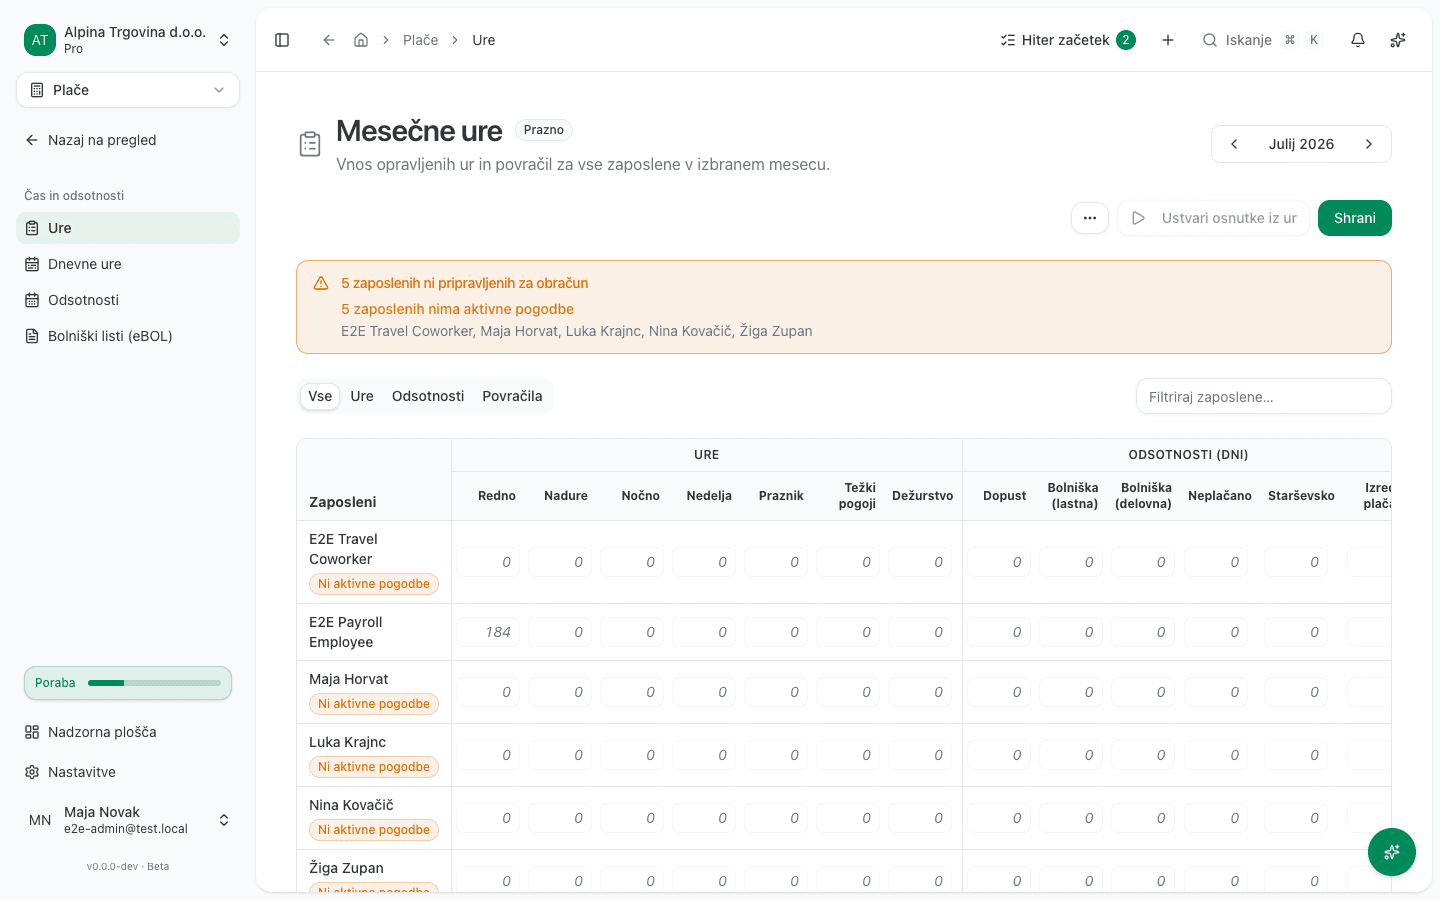Viewport: 1440px width, 900px height.
Task: Click the warning triangle icon in alert
Action: point(321,283)
